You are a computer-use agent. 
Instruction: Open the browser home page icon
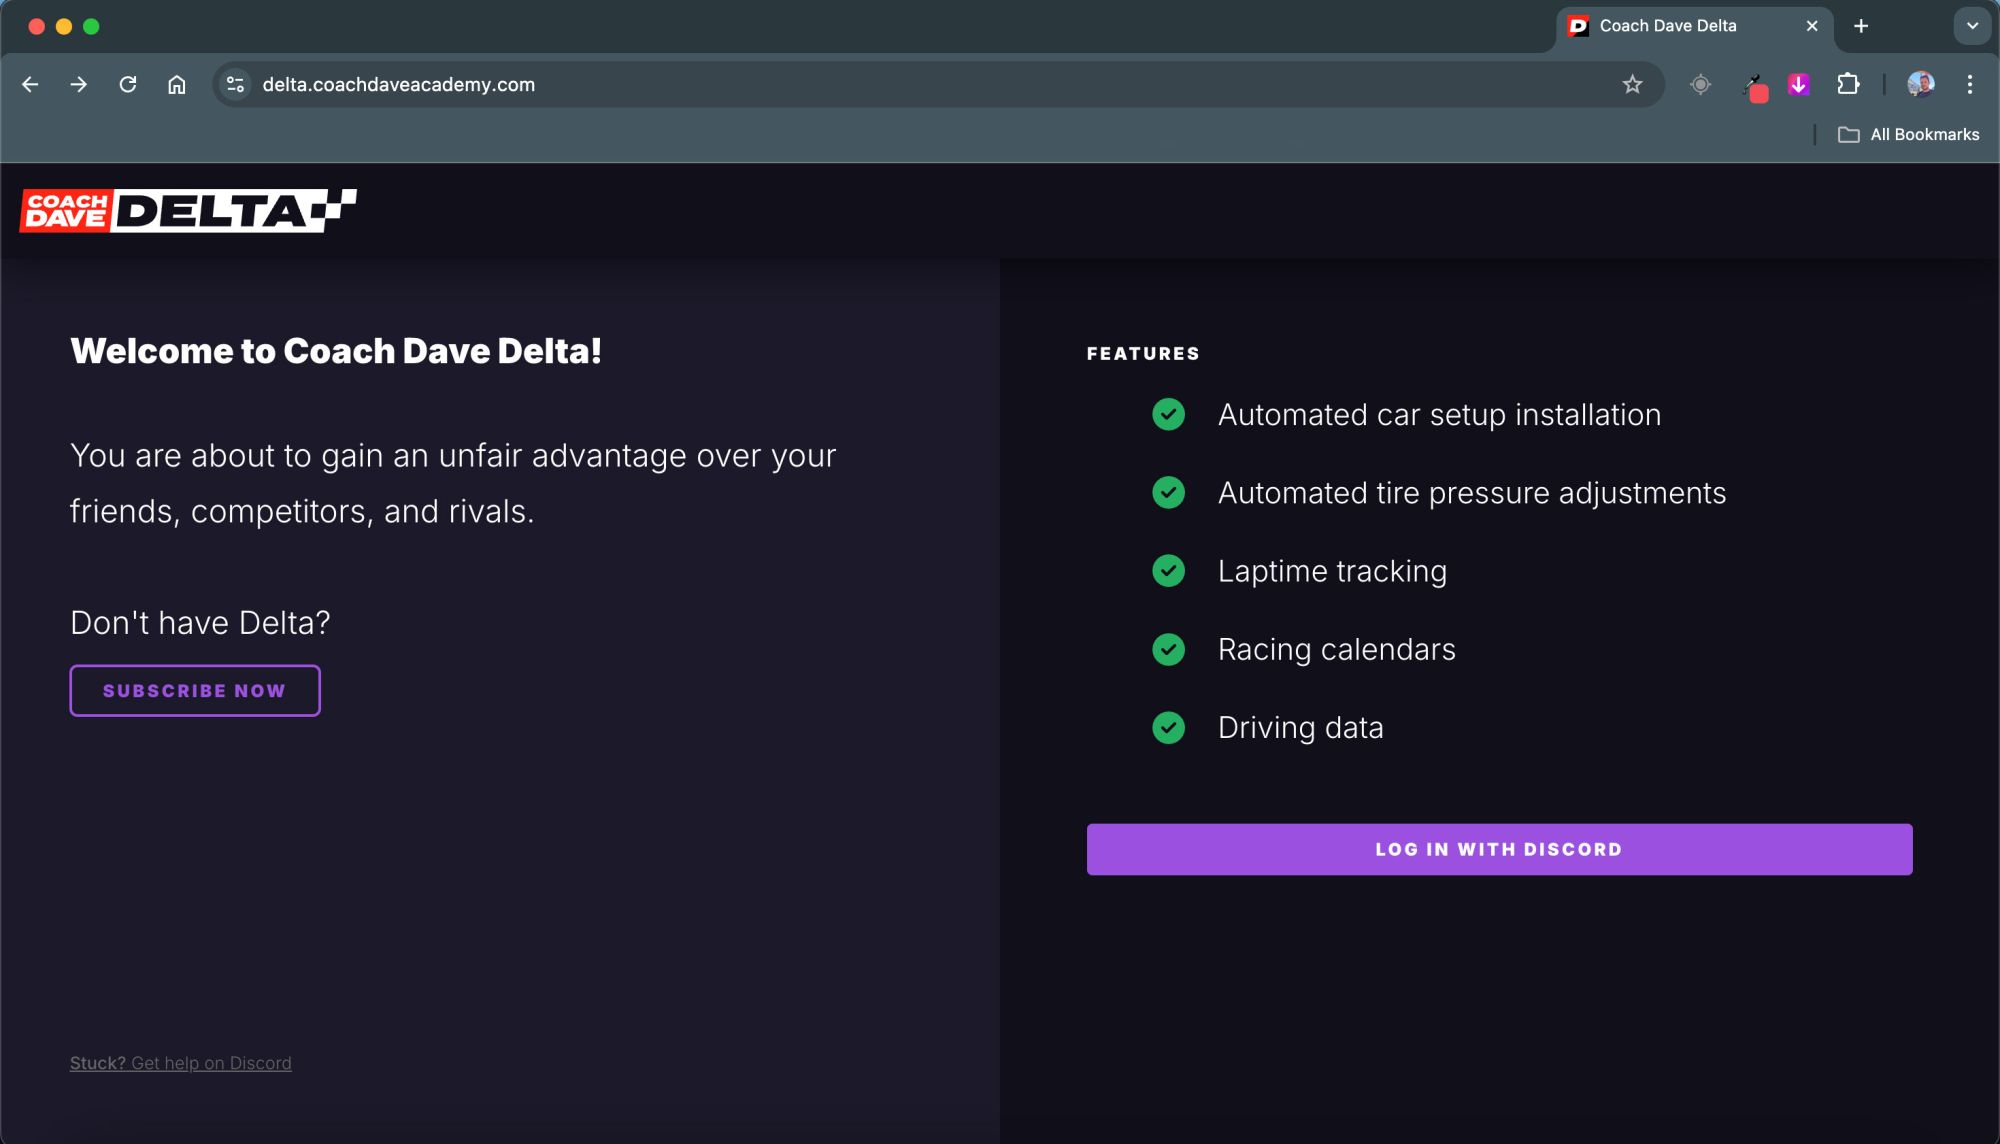(x=177, y=85)
